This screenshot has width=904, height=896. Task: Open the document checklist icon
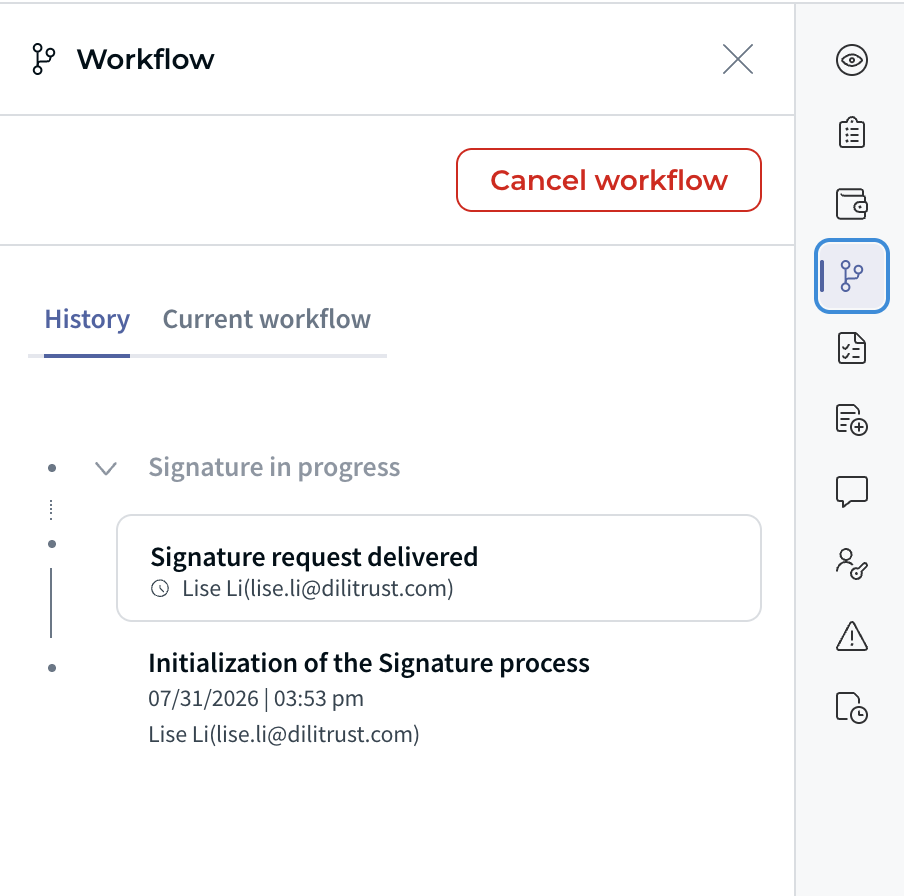852,348
